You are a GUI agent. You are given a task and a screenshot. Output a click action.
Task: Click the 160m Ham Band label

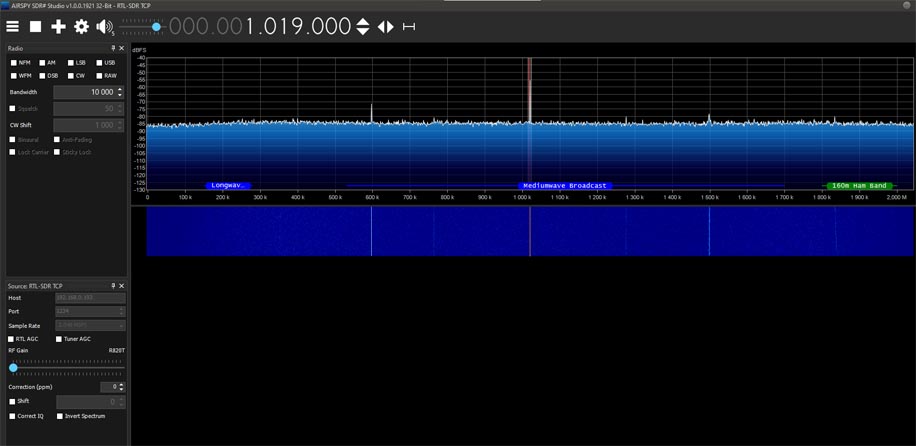(859, 186)
